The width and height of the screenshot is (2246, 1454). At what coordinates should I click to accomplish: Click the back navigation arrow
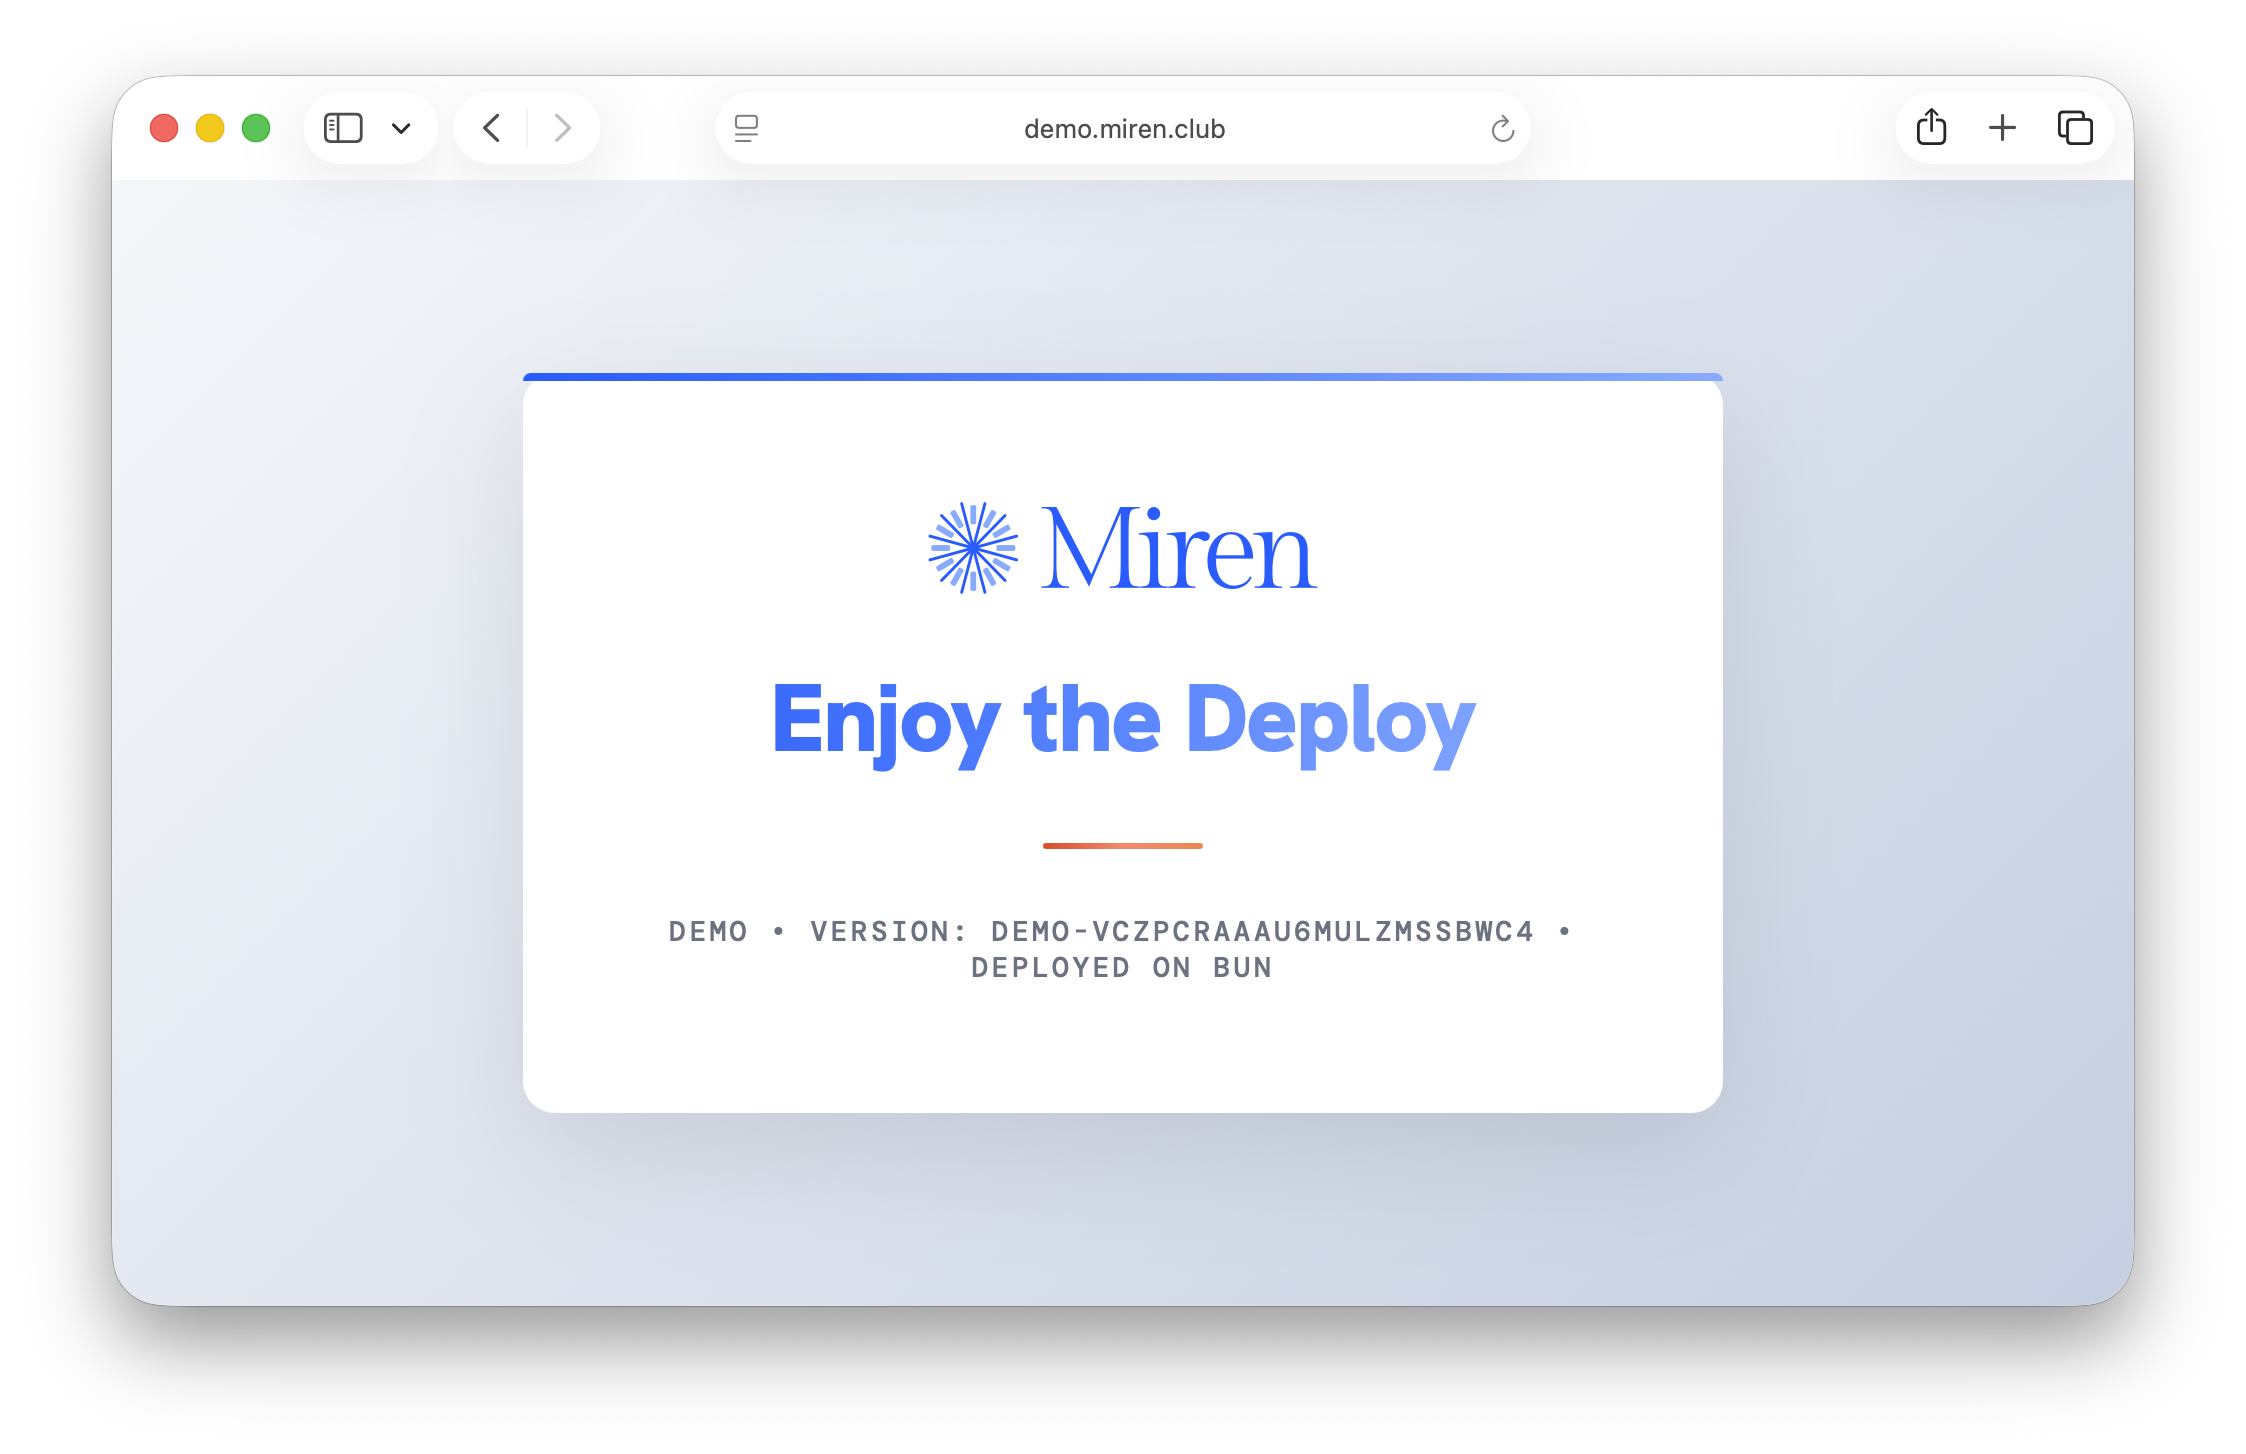(x=491, y=128)
